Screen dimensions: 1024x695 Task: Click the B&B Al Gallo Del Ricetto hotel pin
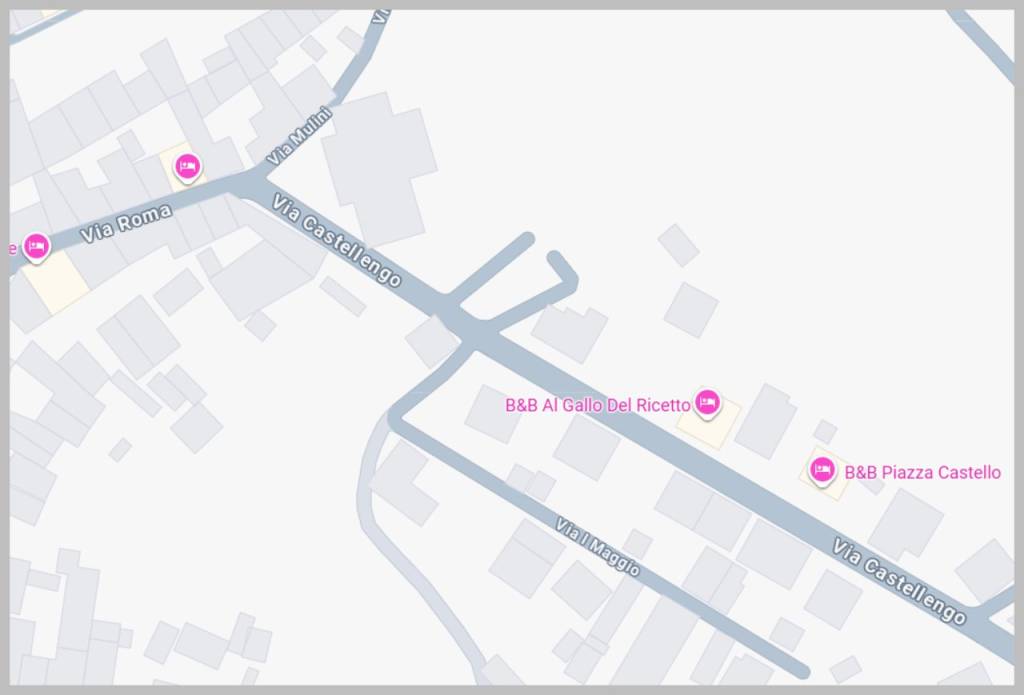coord(707,402)
